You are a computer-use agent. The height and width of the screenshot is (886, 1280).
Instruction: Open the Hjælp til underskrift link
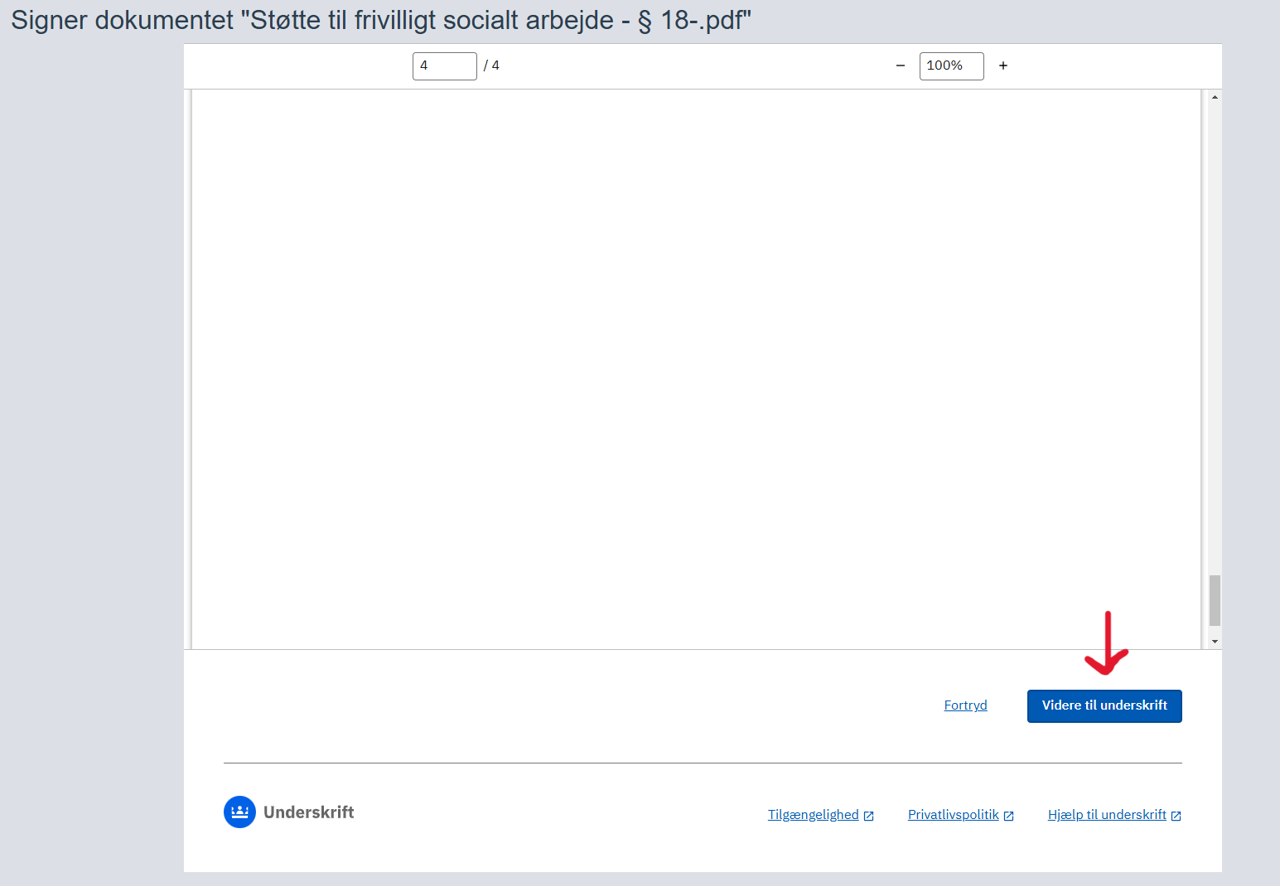pyautogui.click(x=1107, y=815)
